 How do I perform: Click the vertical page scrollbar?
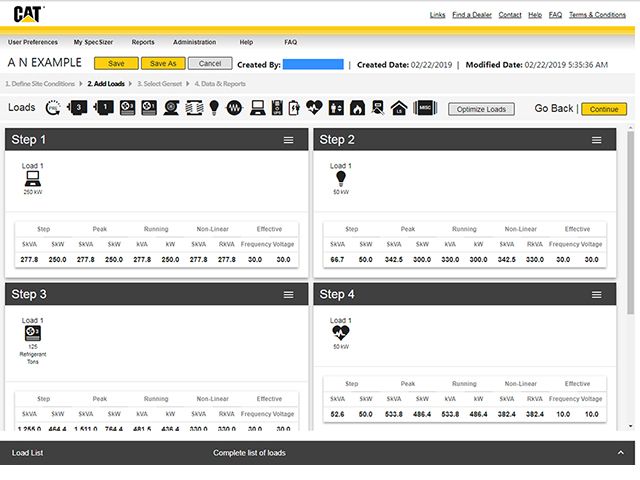(630, 220)
